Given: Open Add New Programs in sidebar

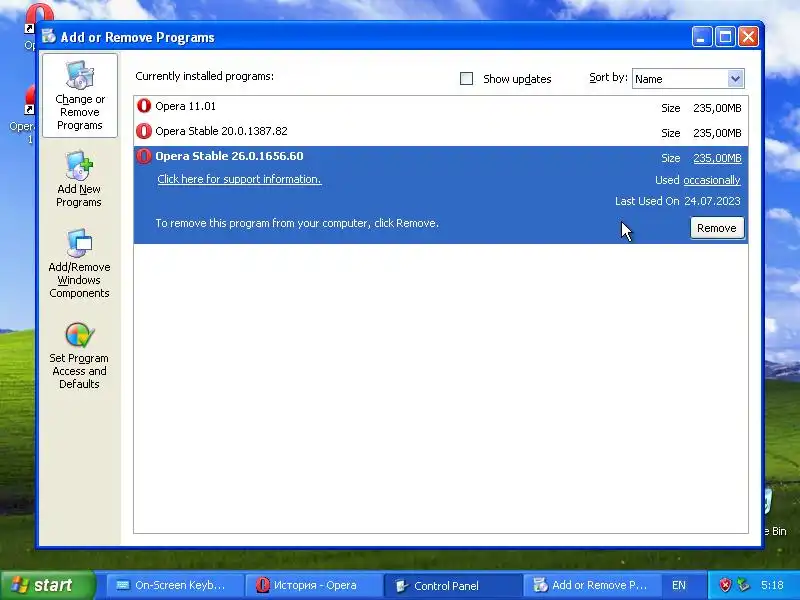Looking at the screenshot, I should tap(79, 179).
